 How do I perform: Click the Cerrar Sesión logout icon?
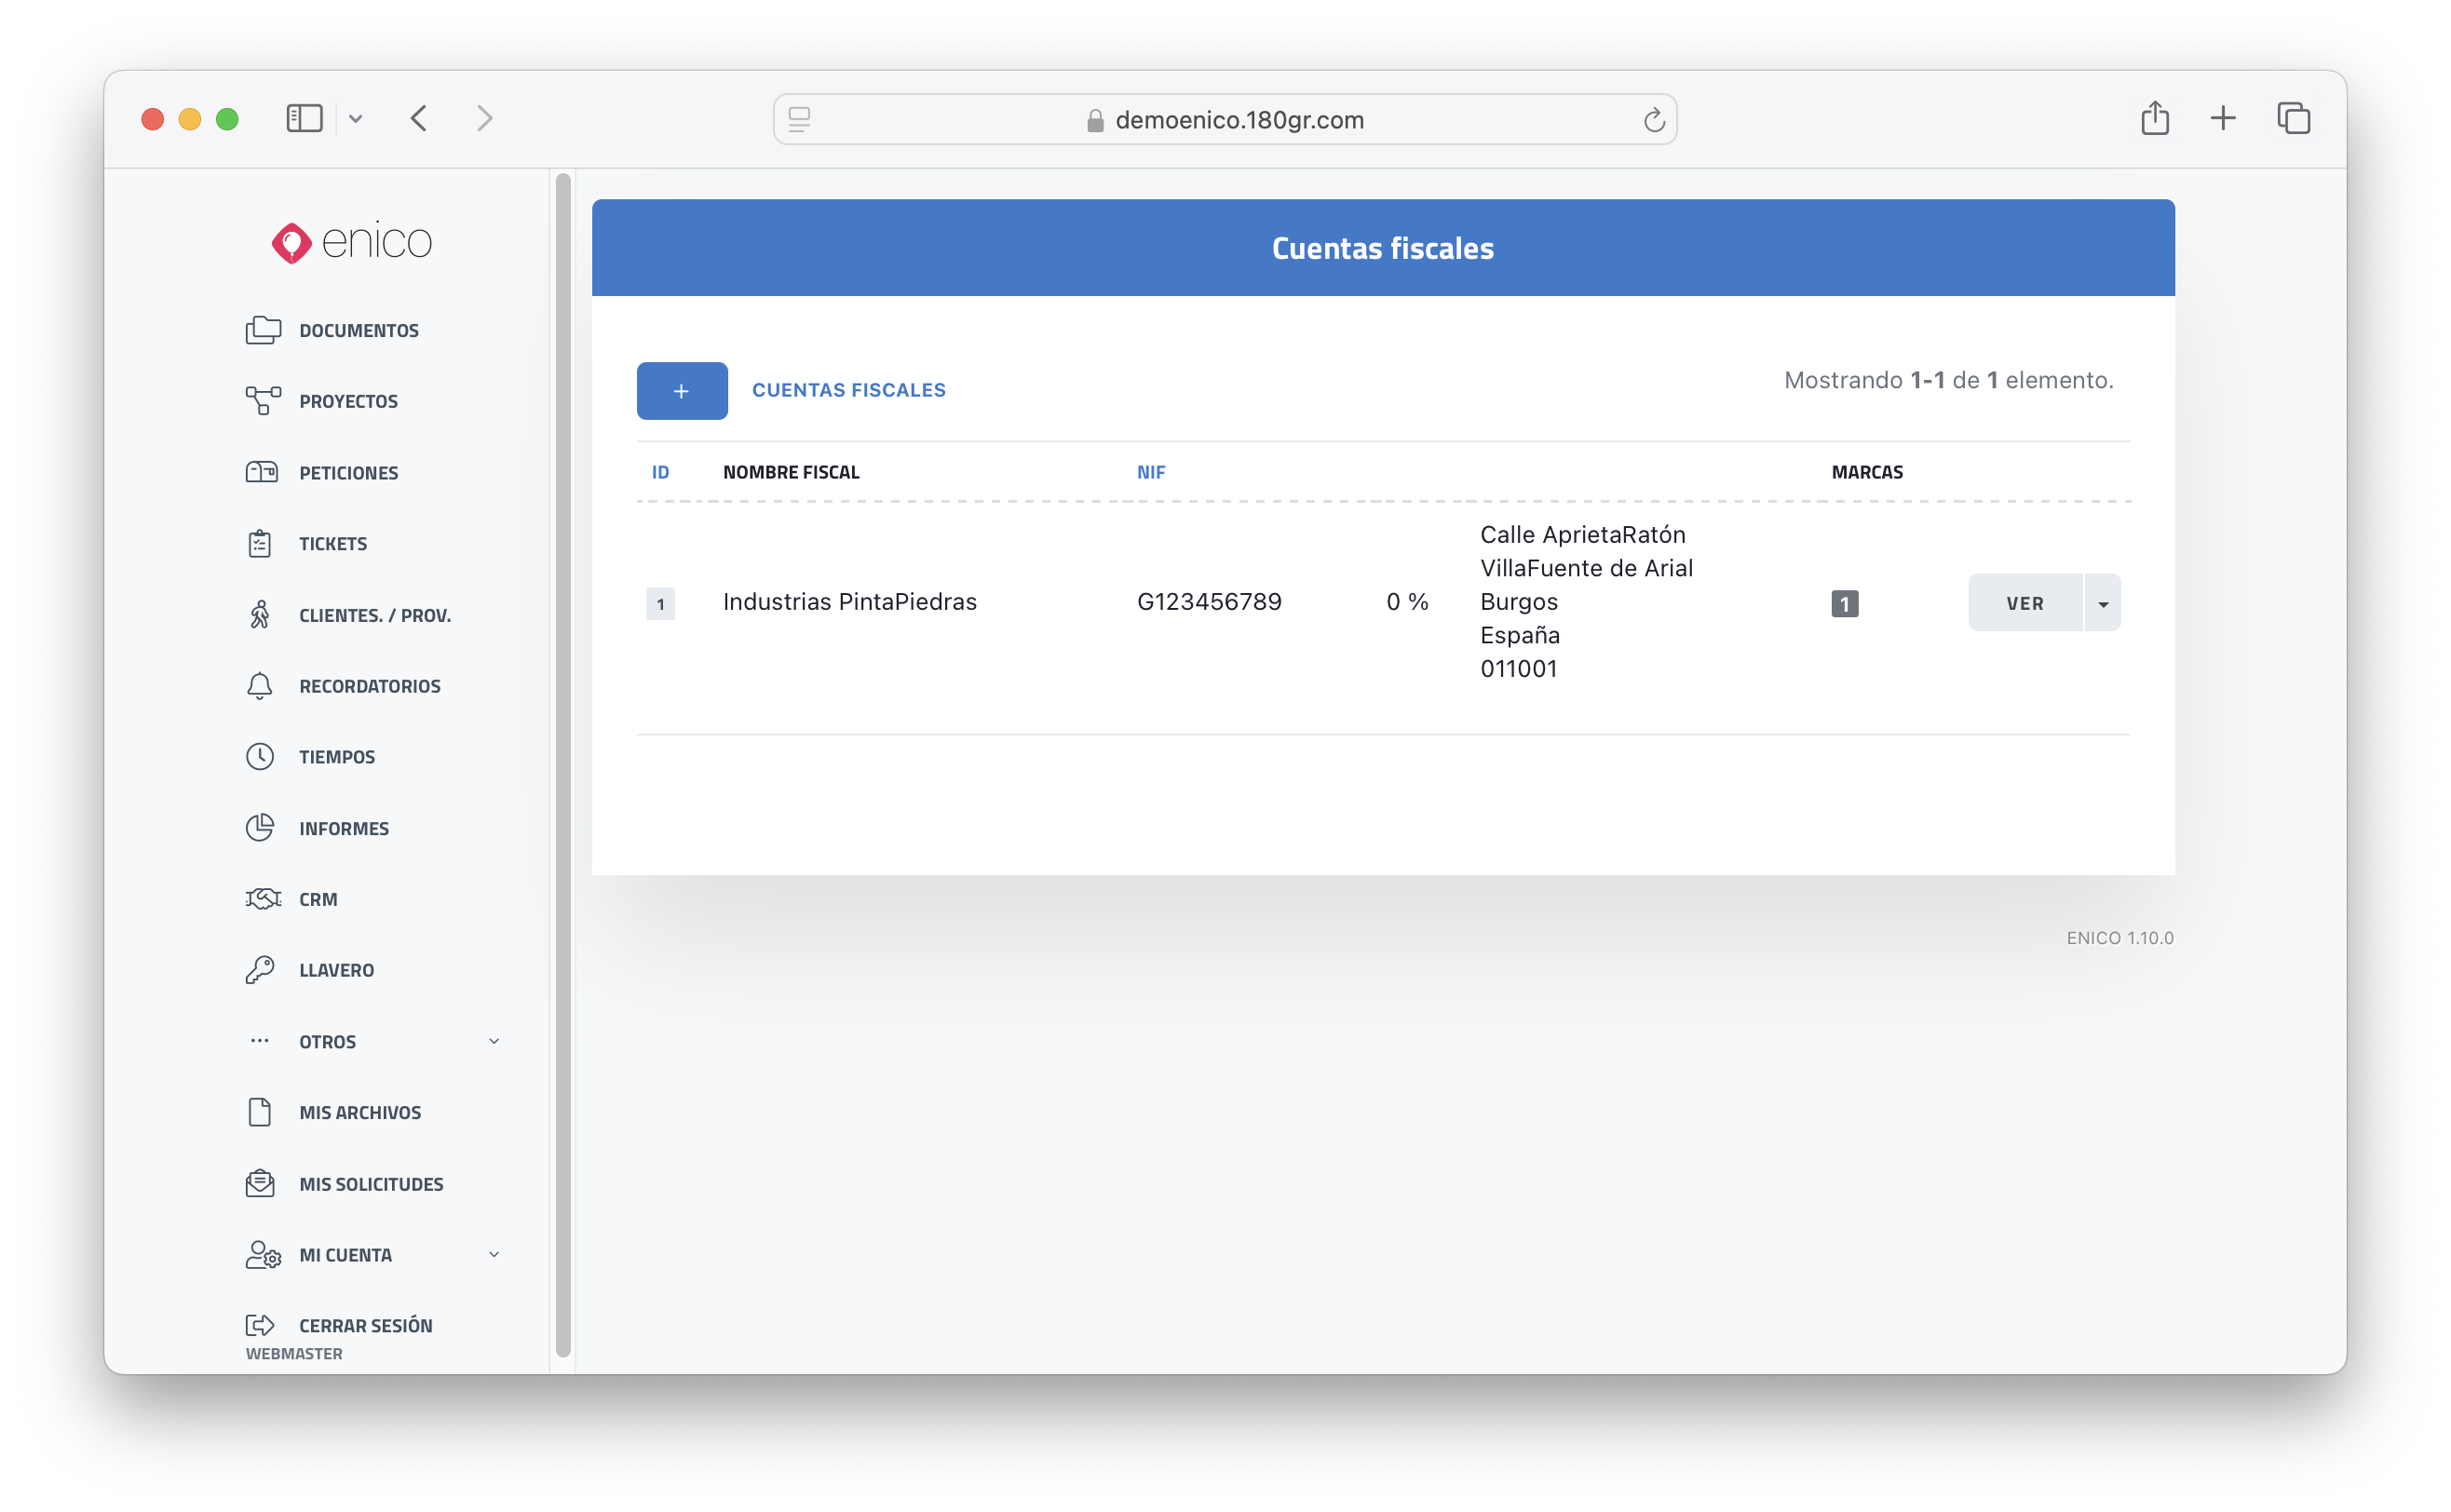(x=260, y=1325)
